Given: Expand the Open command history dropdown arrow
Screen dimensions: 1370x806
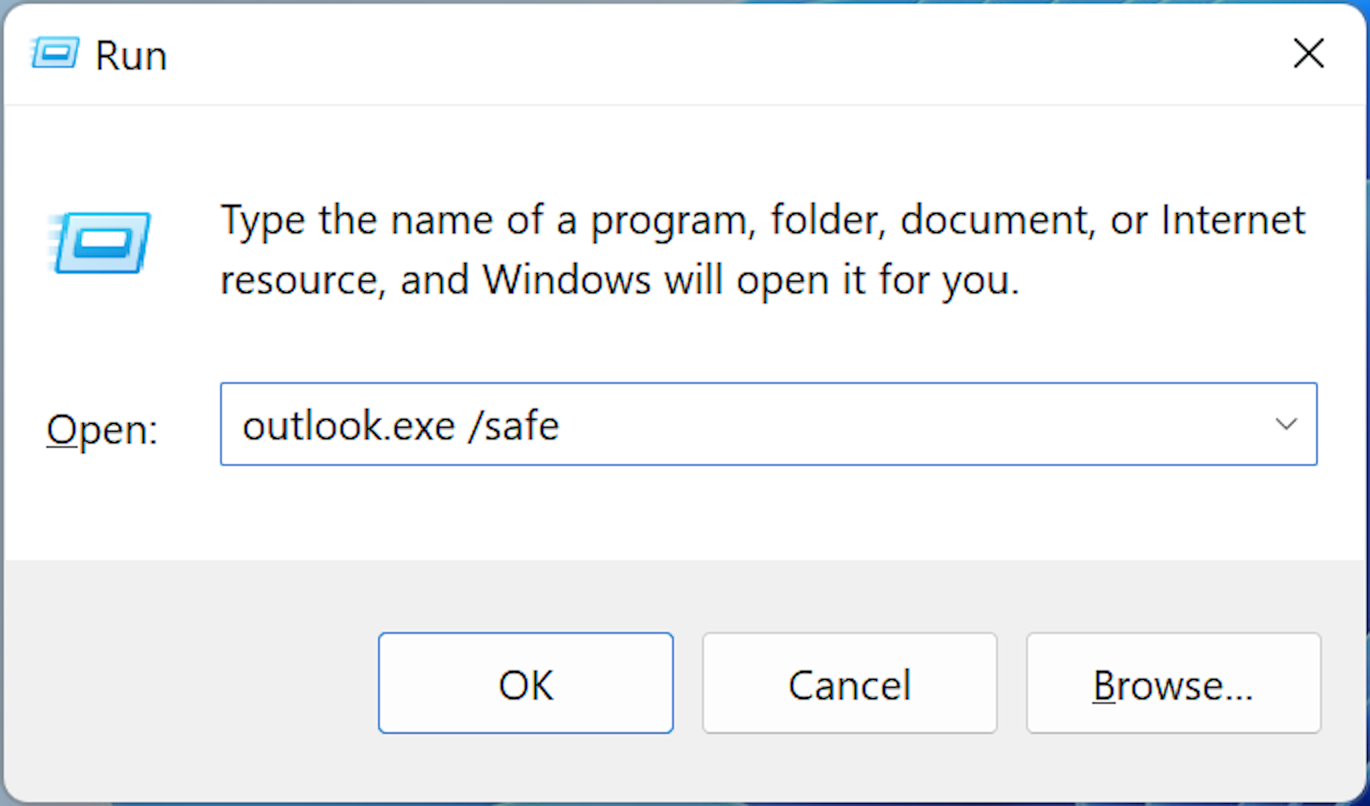Looking at the screenshot, I should coord(1286,424).
